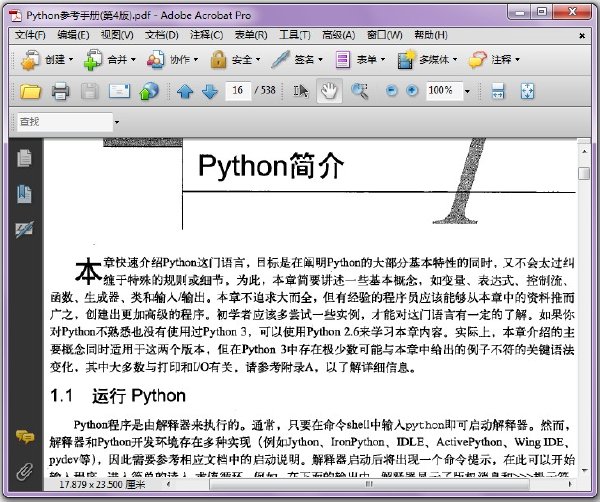Go to next page with down arrow

coord(210,91)
